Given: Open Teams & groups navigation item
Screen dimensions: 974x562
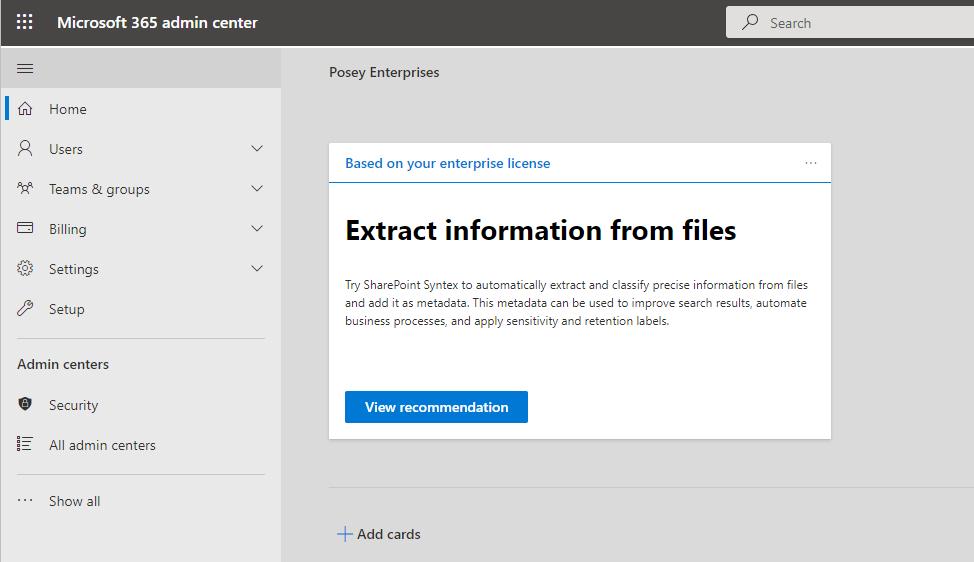Looking at the screenshot, I should coord(142,189).
